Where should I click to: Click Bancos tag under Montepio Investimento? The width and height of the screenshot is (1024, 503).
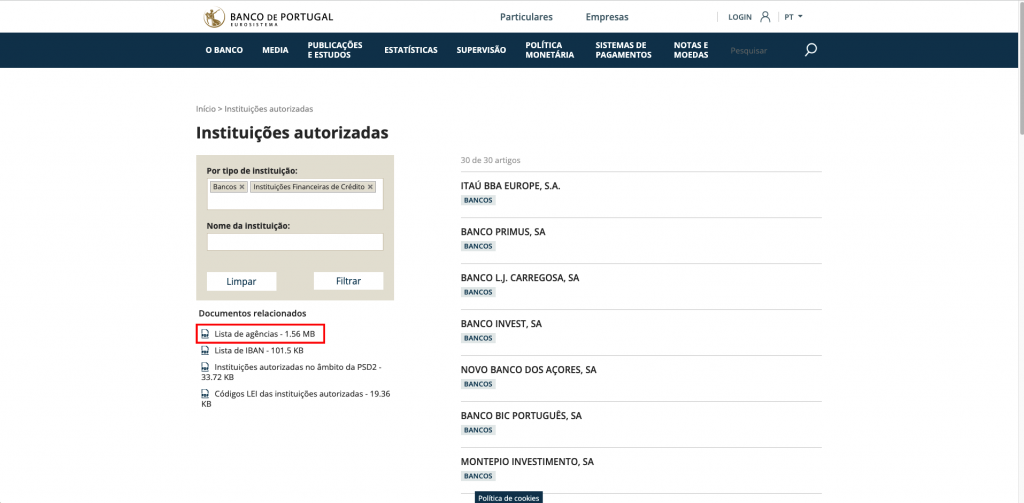pyautogui.click(x=478, y=476)
